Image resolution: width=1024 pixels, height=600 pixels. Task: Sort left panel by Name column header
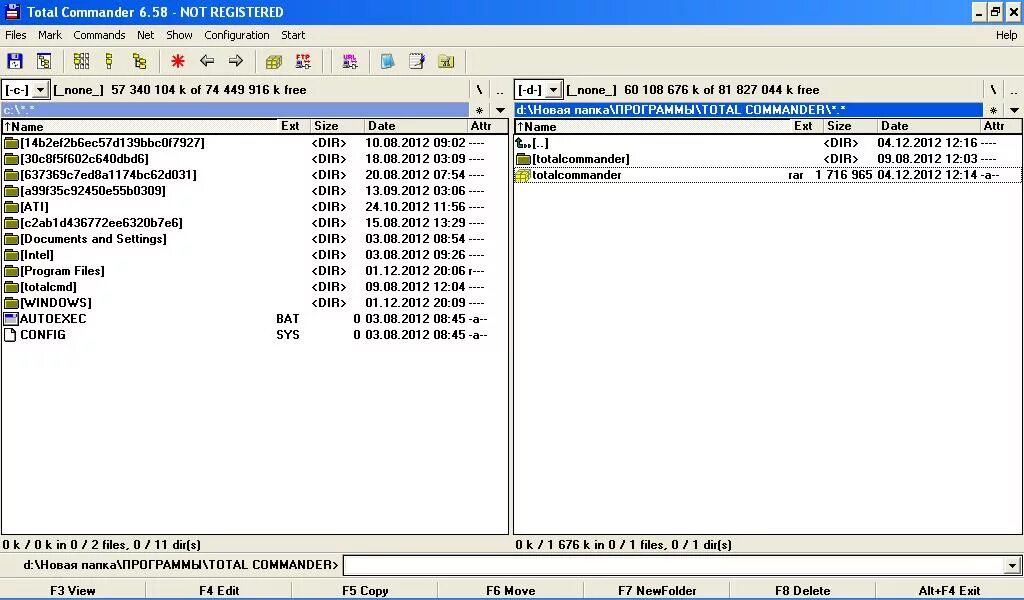click(x=140, y=126)
